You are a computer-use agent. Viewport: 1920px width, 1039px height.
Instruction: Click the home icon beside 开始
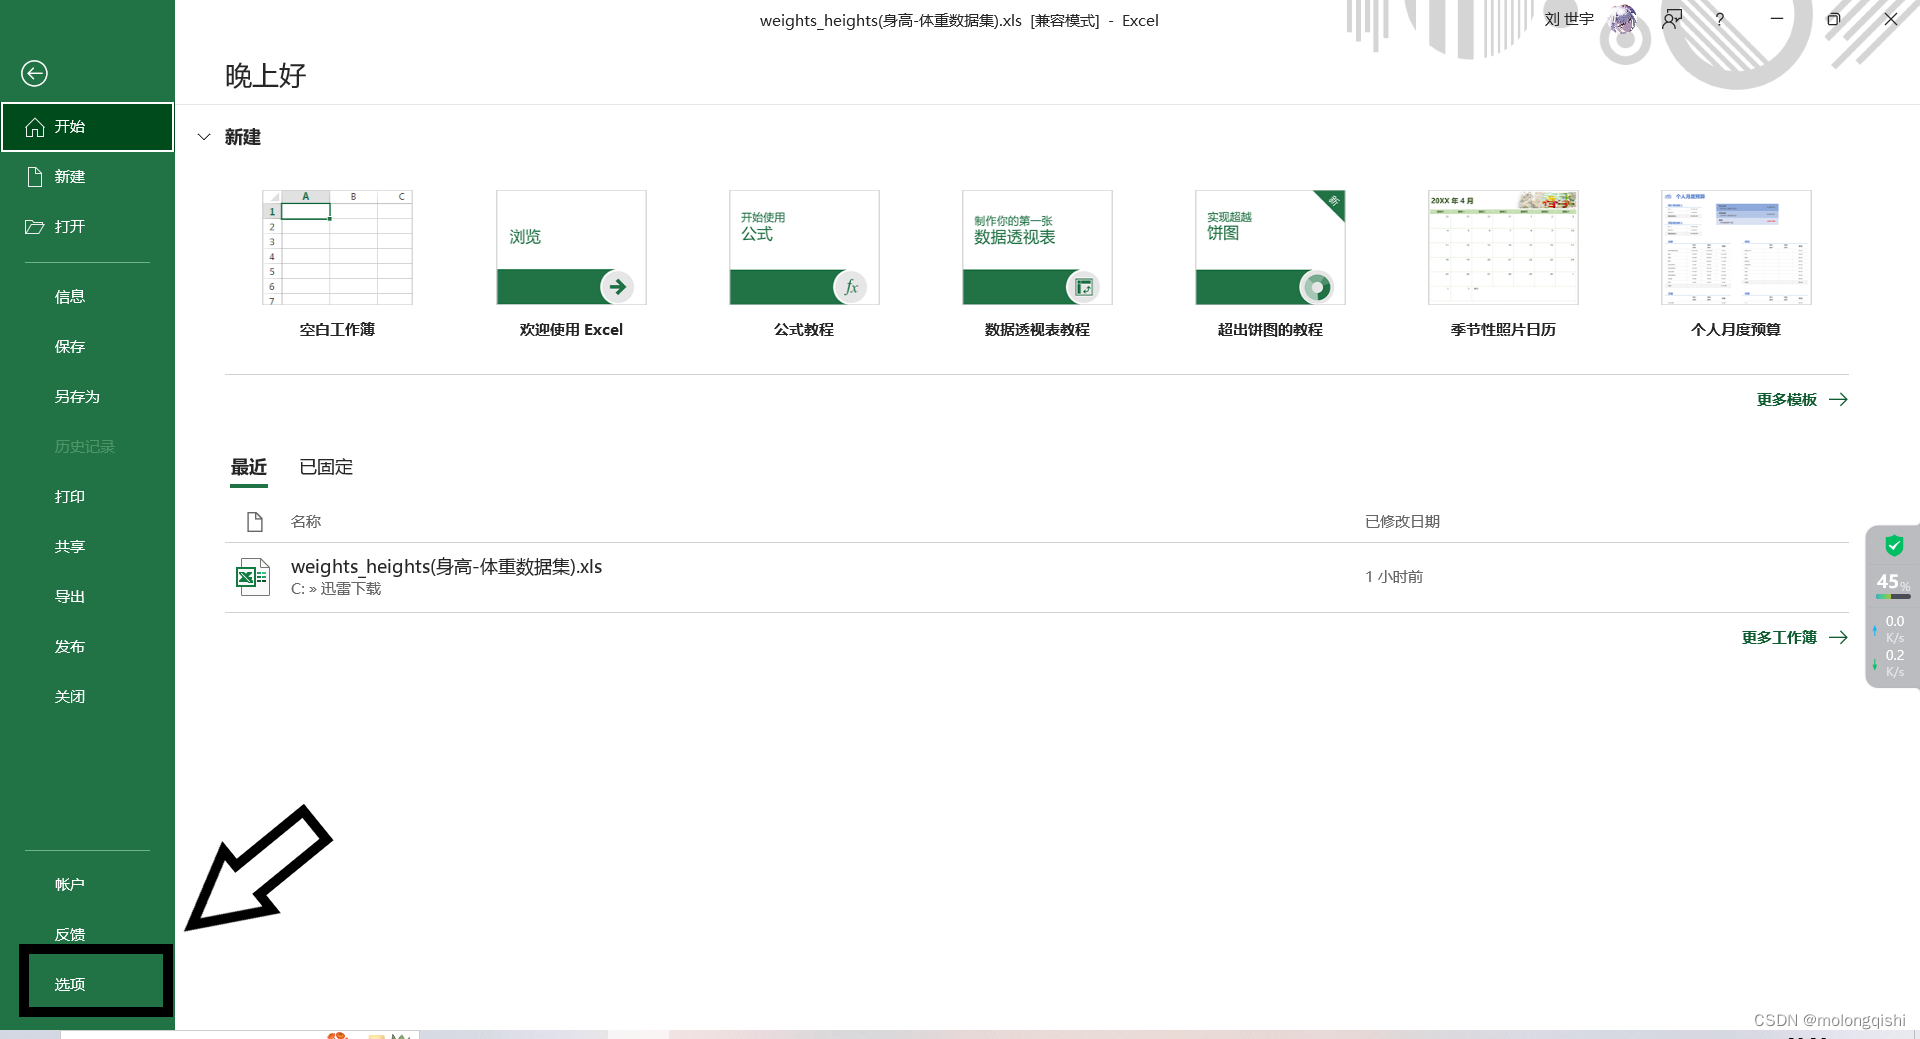pos(35,127)
